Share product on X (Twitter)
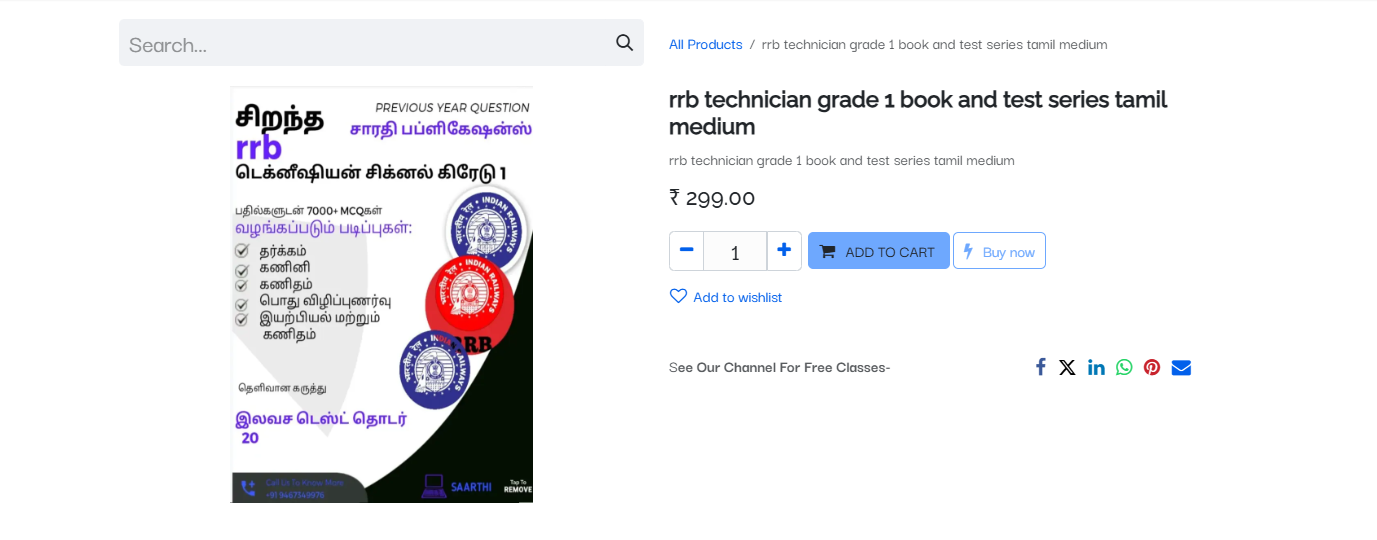Image resolution: width=1377 pixels, height=540 pixels. 1067,367
